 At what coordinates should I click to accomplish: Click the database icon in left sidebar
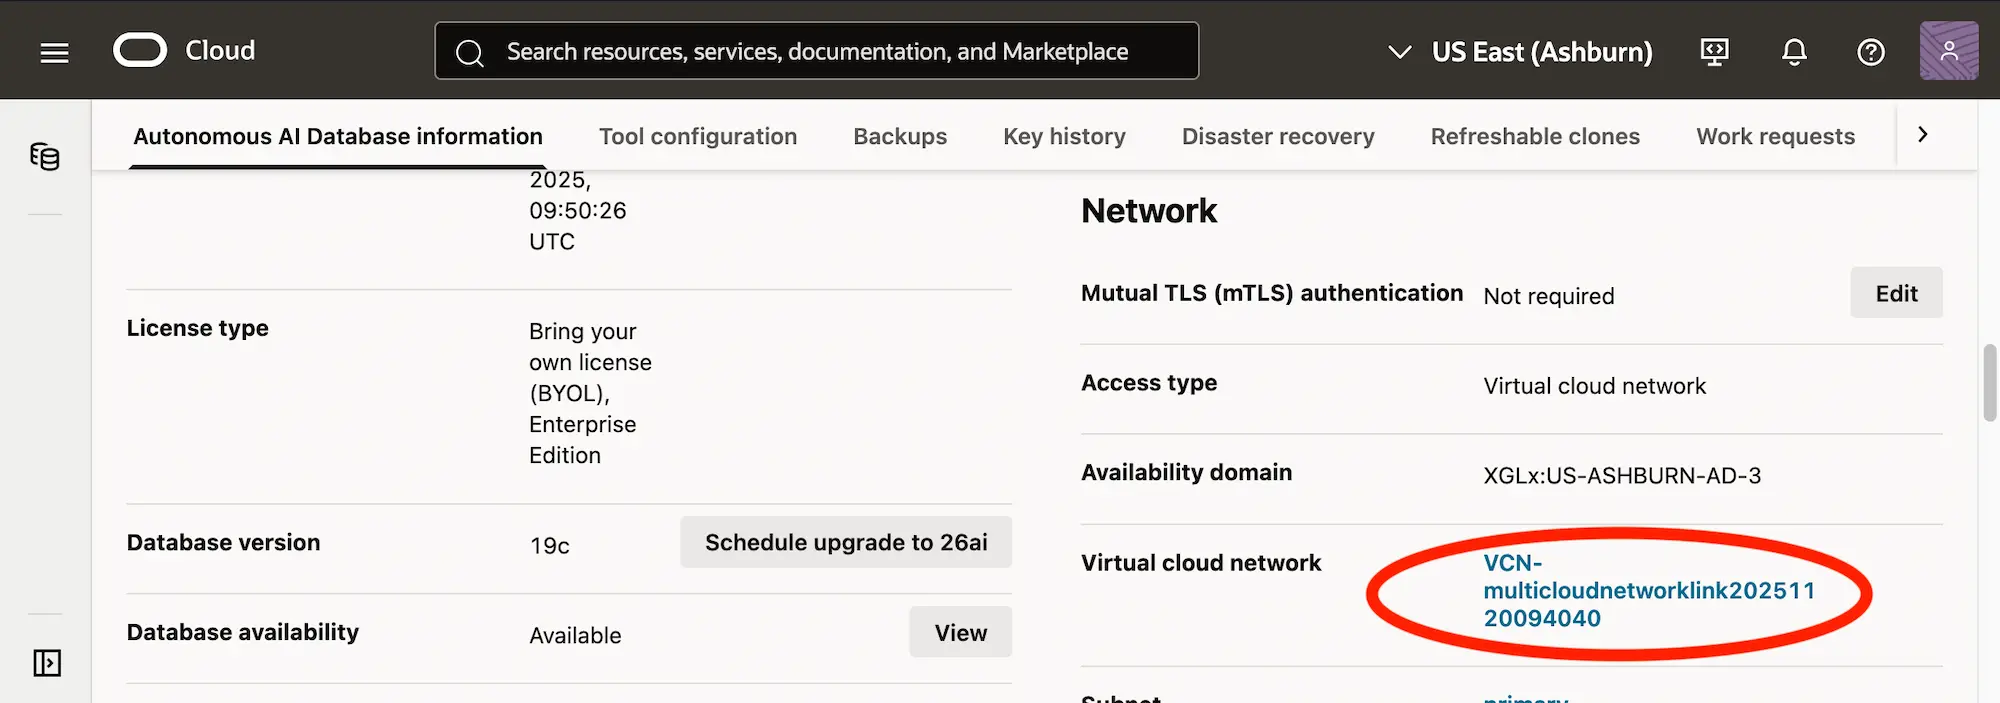[x=45, y=157]
